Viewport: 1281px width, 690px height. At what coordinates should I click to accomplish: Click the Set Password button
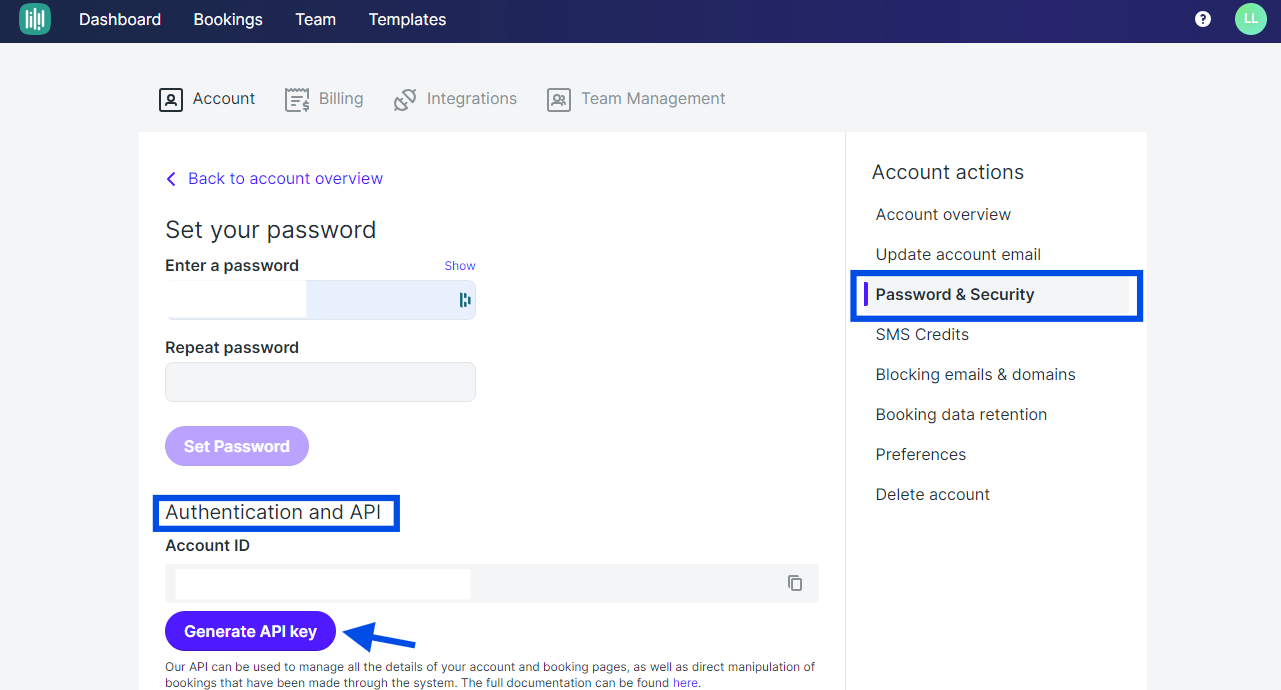pos(236,446)
